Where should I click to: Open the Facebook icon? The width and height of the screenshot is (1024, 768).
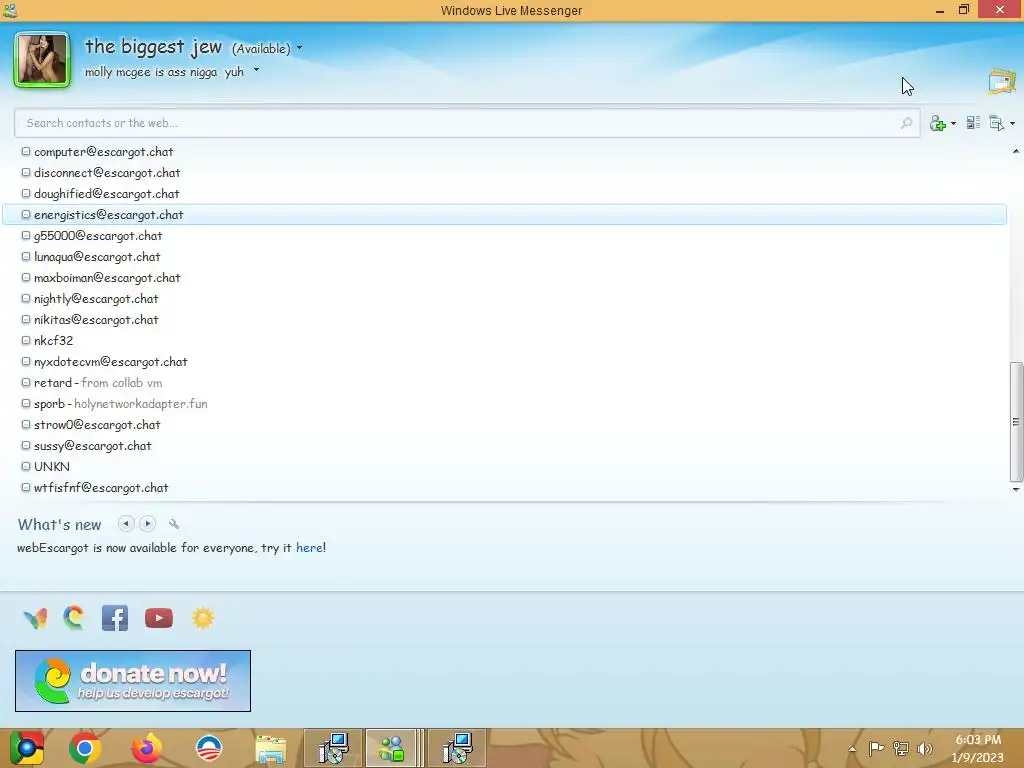point(115,618)
